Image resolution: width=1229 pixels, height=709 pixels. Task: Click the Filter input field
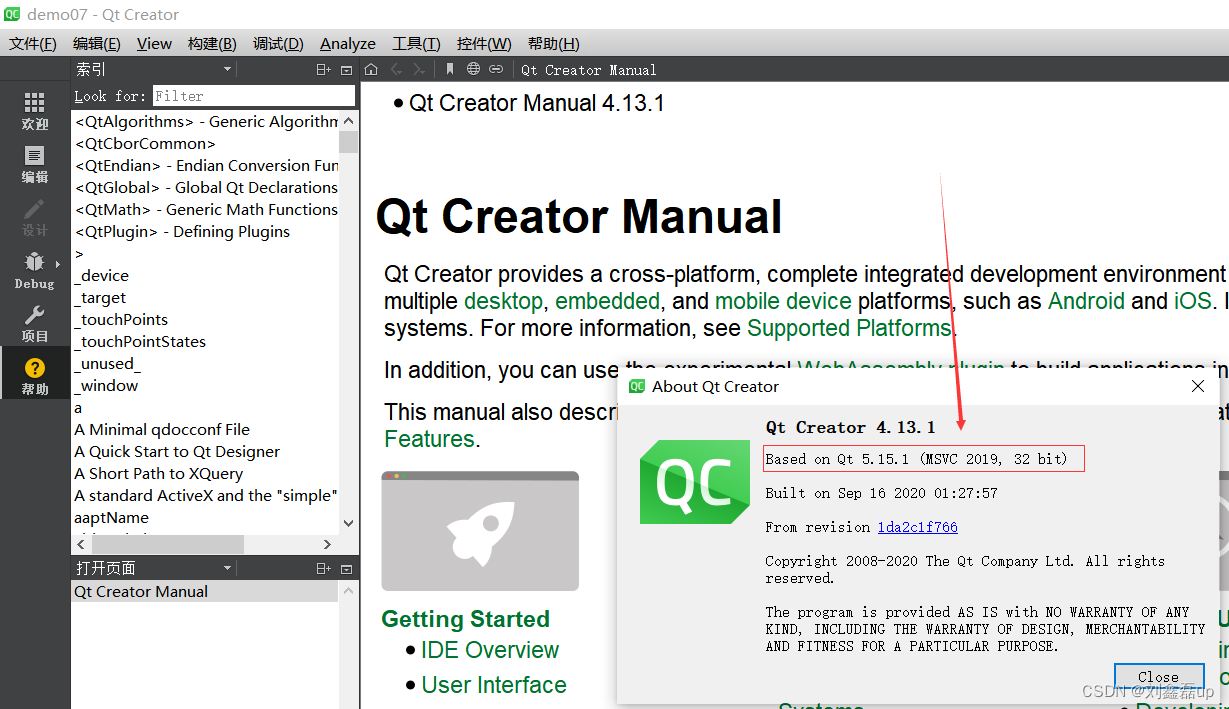click(x=253, y=96)
